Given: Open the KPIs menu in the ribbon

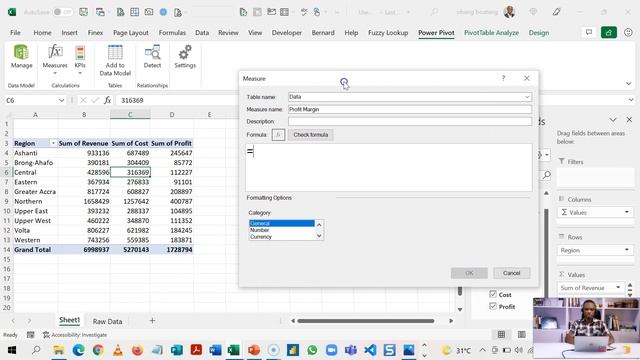Looking at the screenshot, I should click(80, 60).
